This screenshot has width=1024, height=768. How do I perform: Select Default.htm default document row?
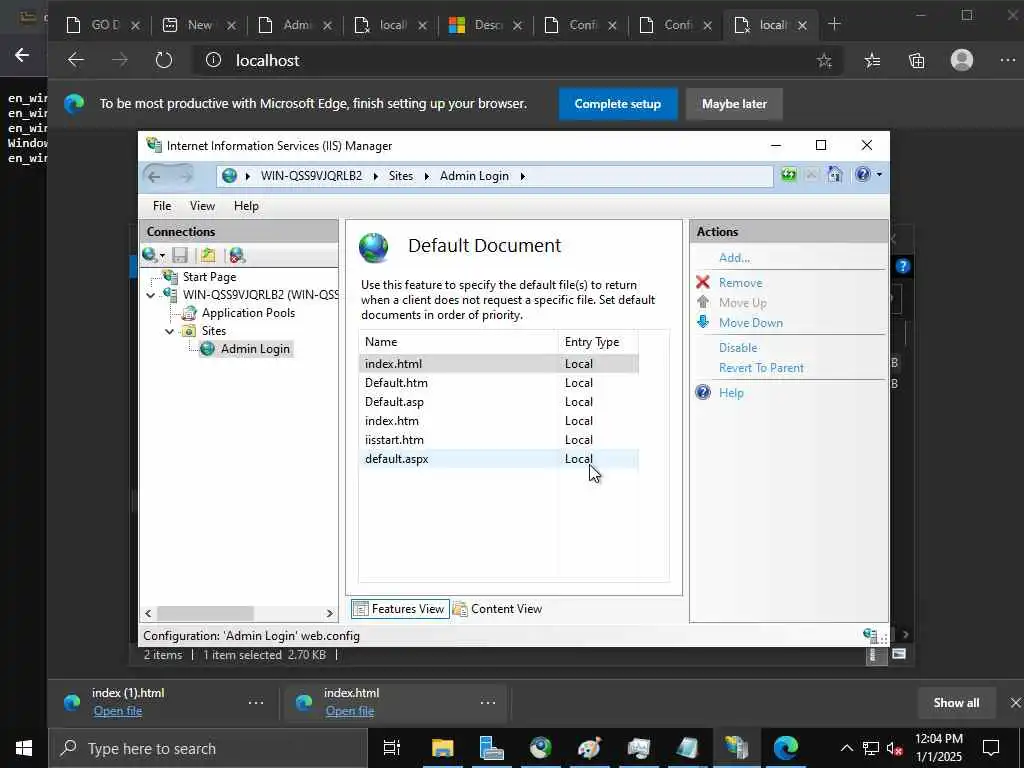coord(499,383)
